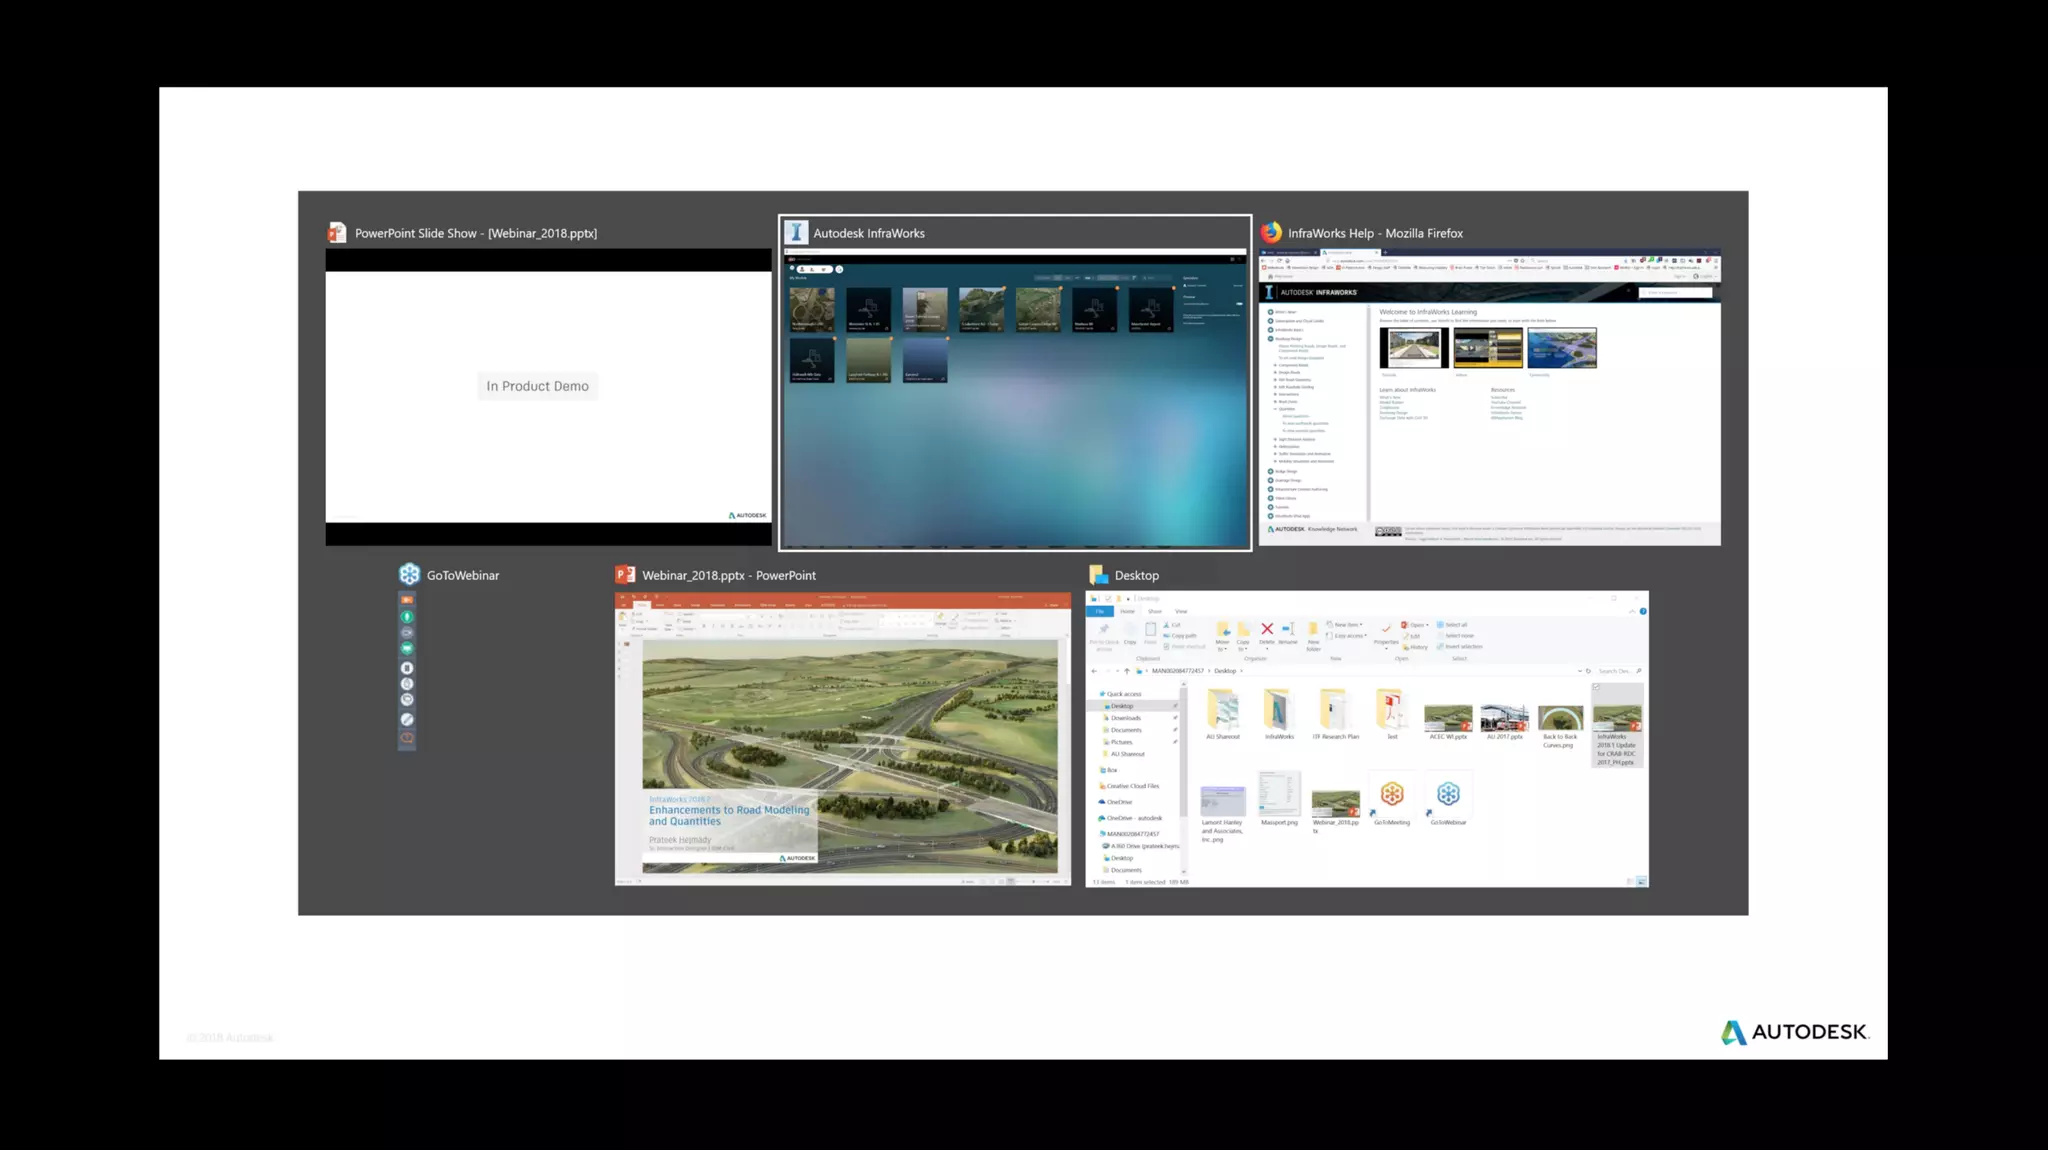
Task: Switch to InfraWorks Help Firefox window thumbnail
Action: [1489, 397]
